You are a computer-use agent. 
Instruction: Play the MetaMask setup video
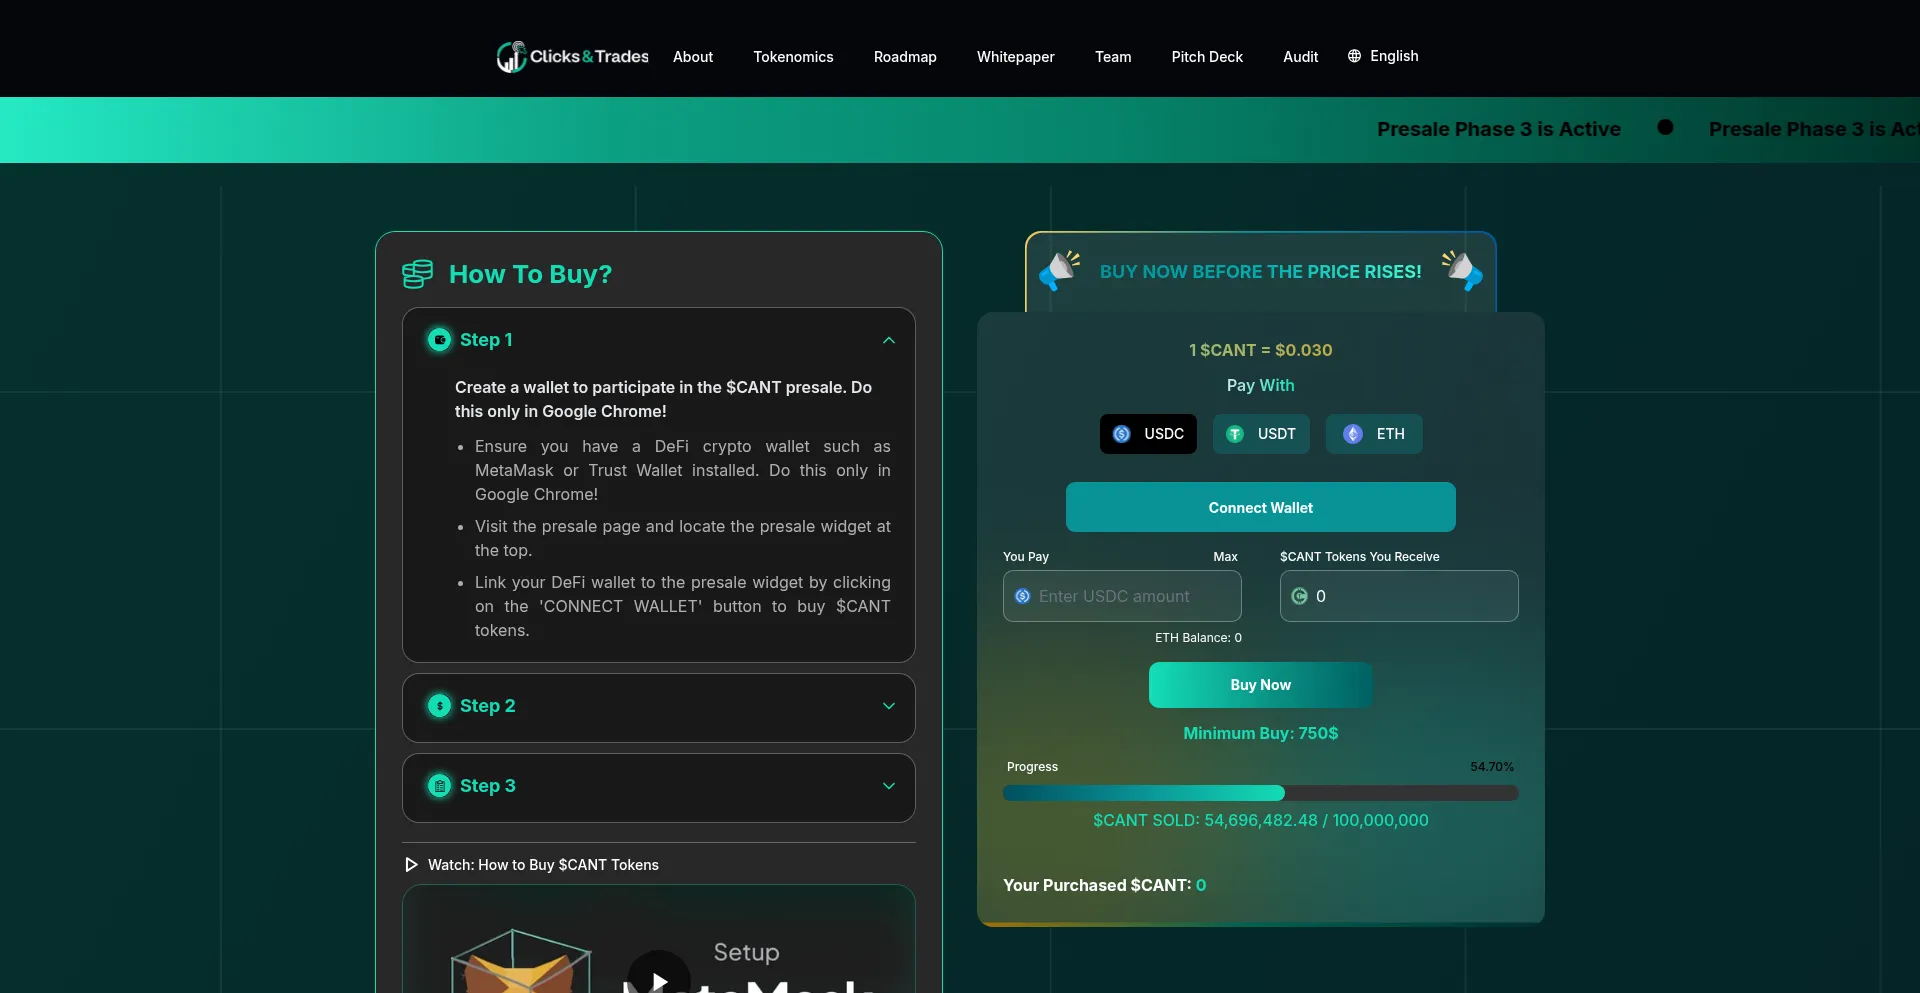pos(659,979)
